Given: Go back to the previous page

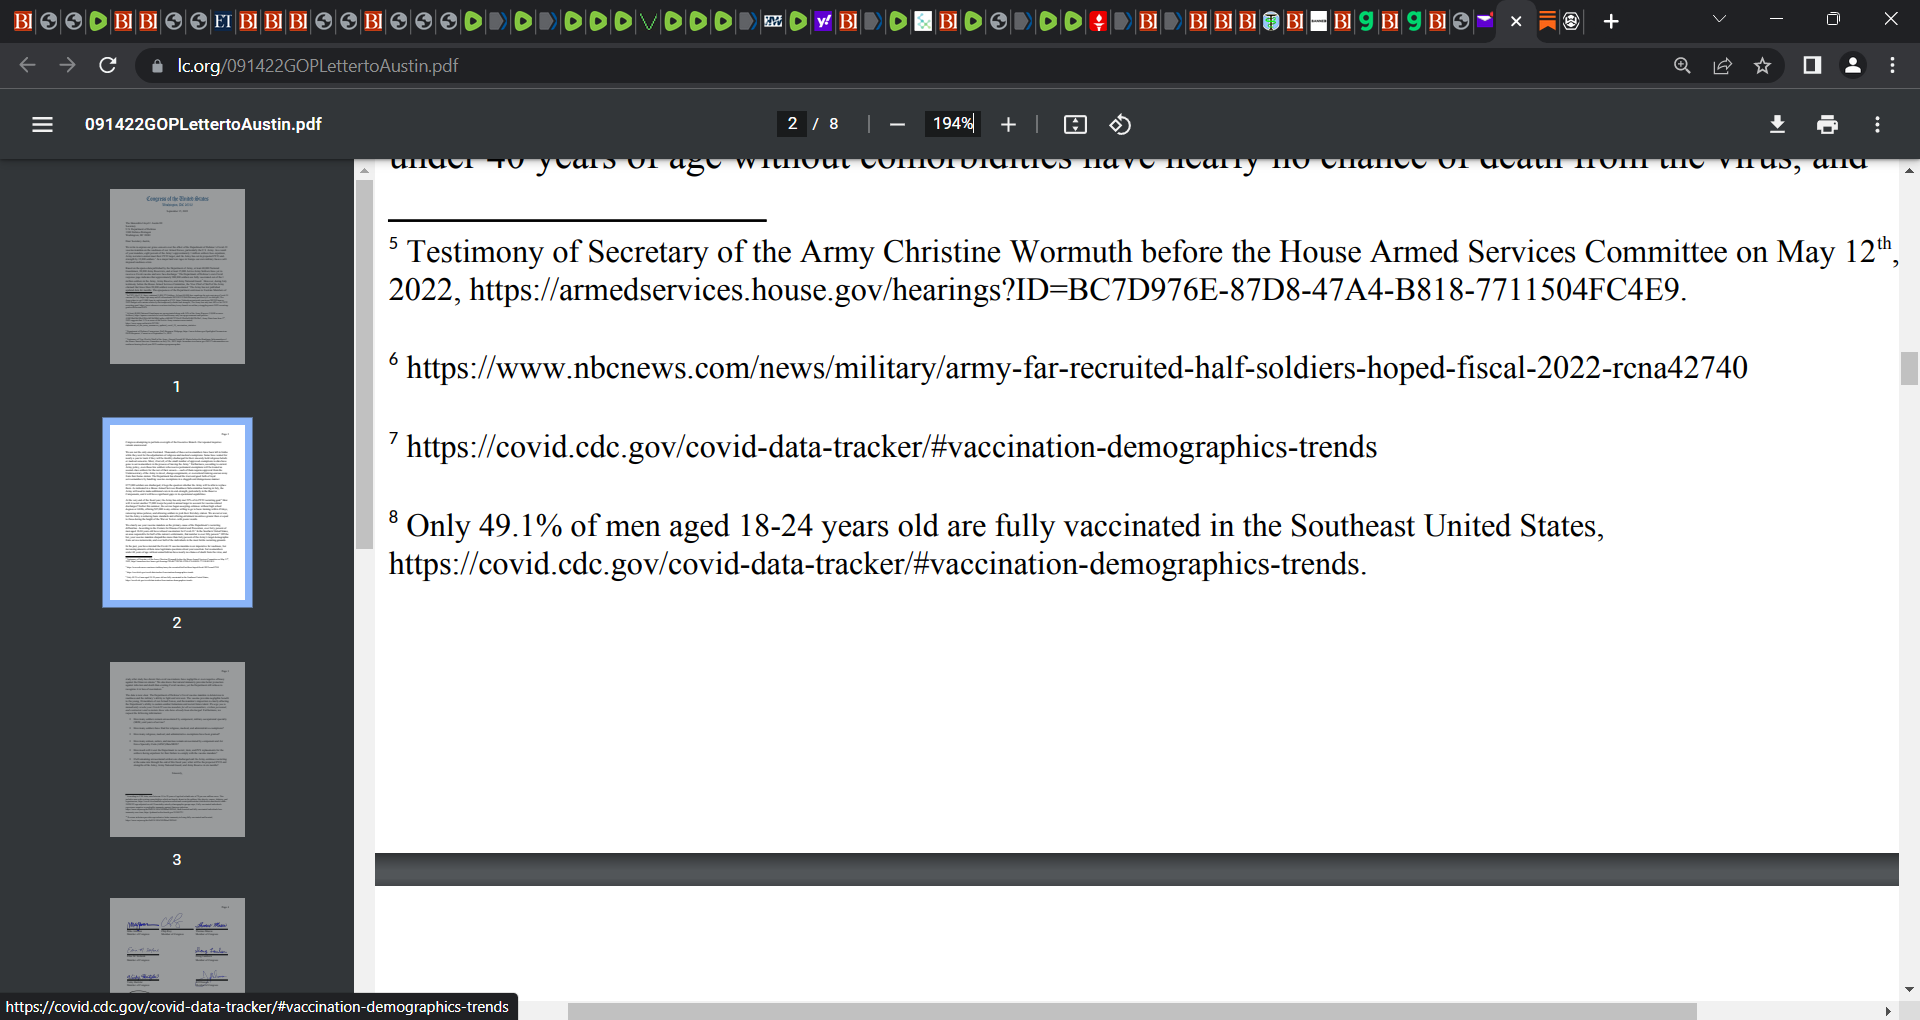Looking at the screenshot, I should [x=27, y=65].
